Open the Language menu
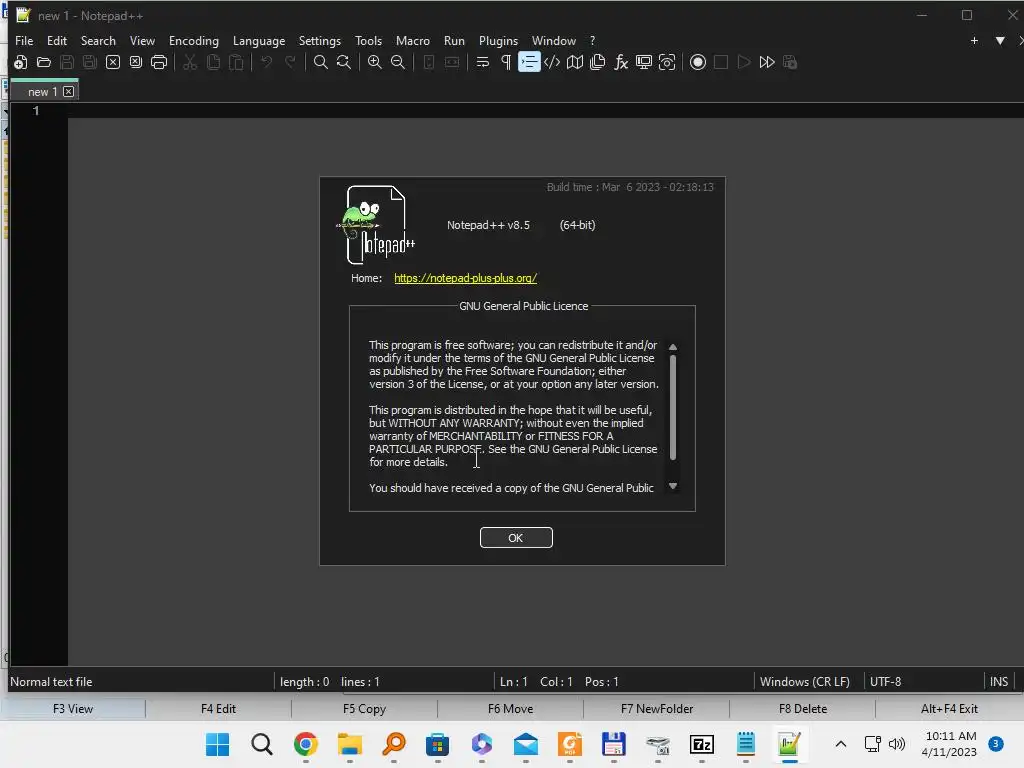 259,40
